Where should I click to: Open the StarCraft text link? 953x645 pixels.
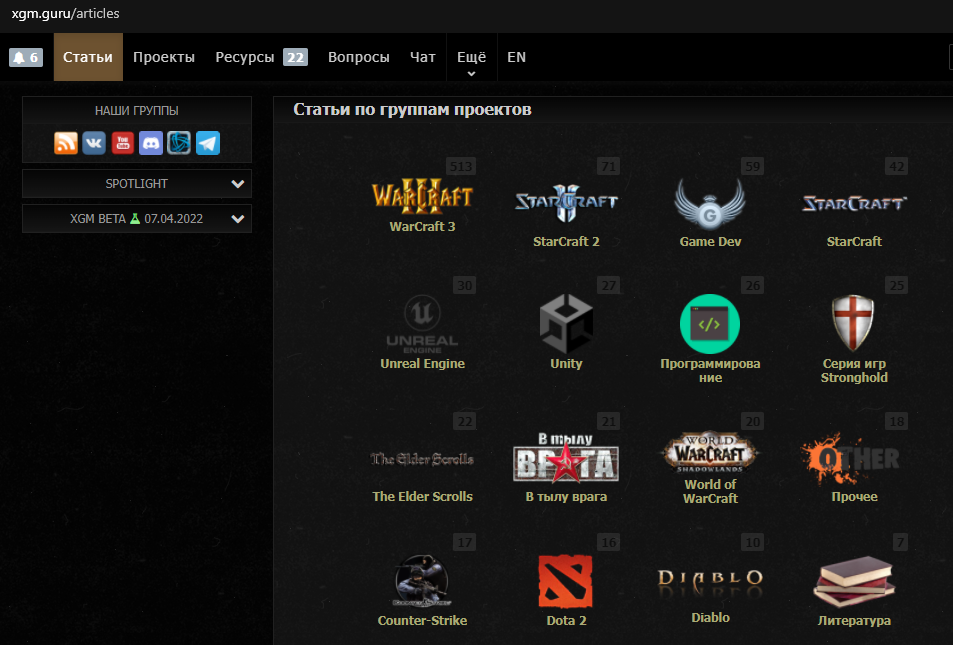[854, 241]
